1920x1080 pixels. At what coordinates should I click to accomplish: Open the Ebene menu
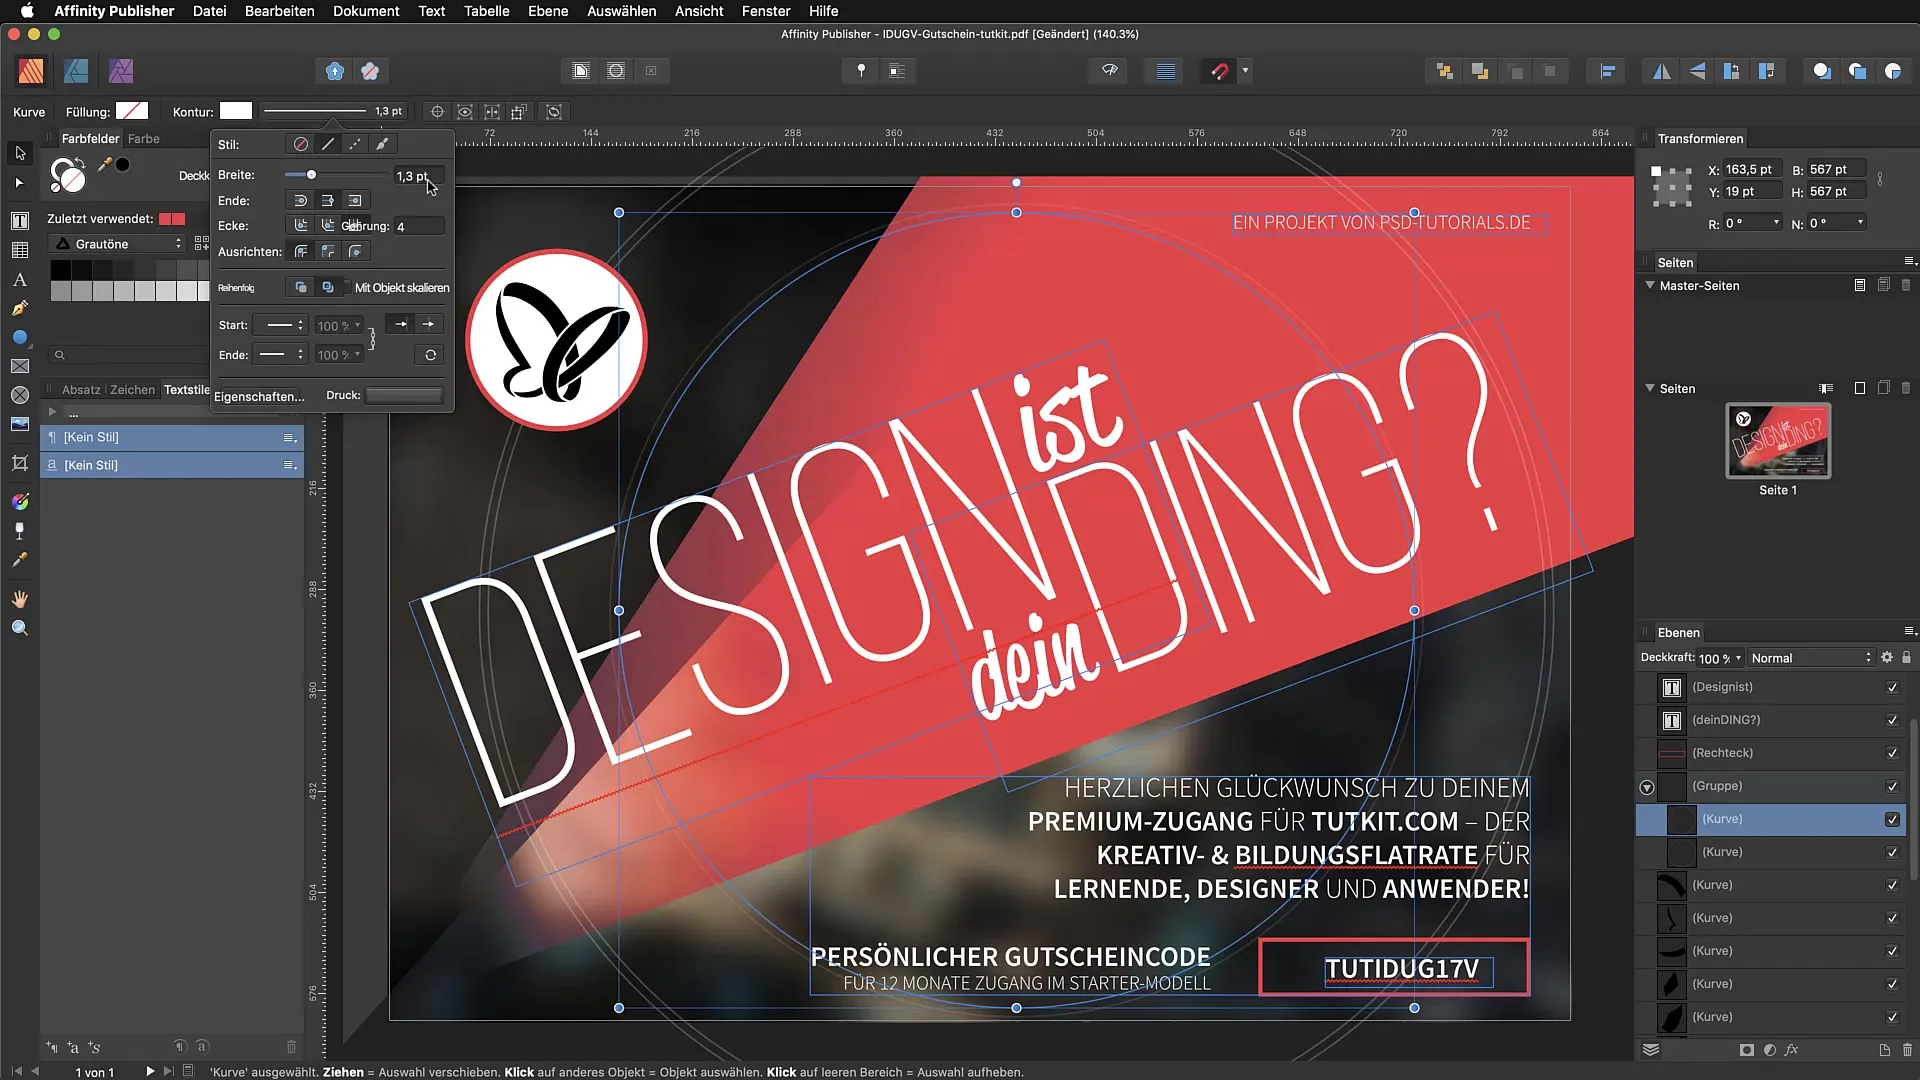pos(548,11)
